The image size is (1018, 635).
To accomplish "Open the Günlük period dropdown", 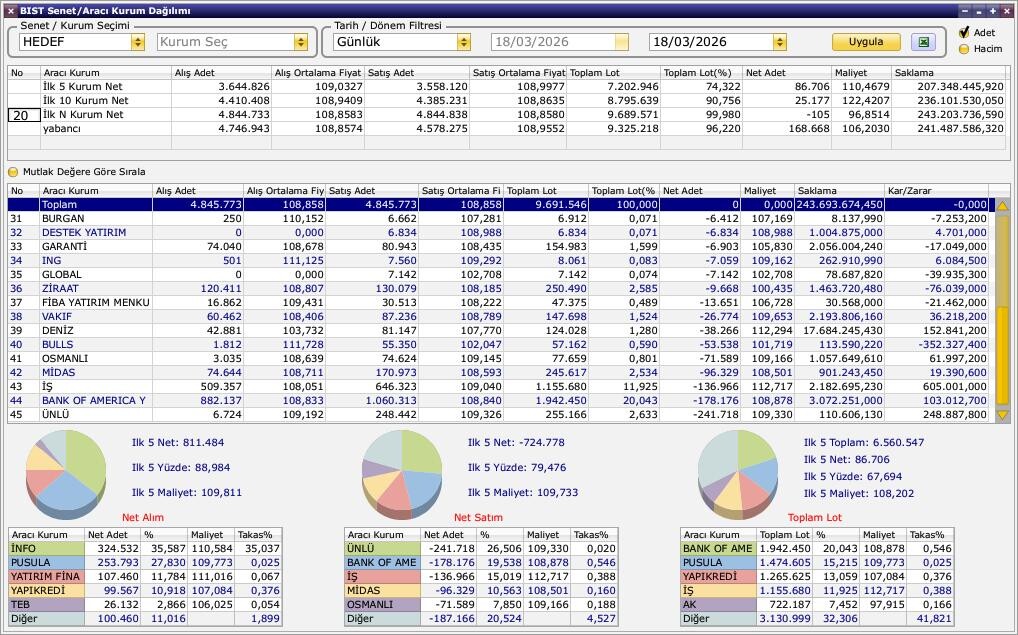I will 463,42.
